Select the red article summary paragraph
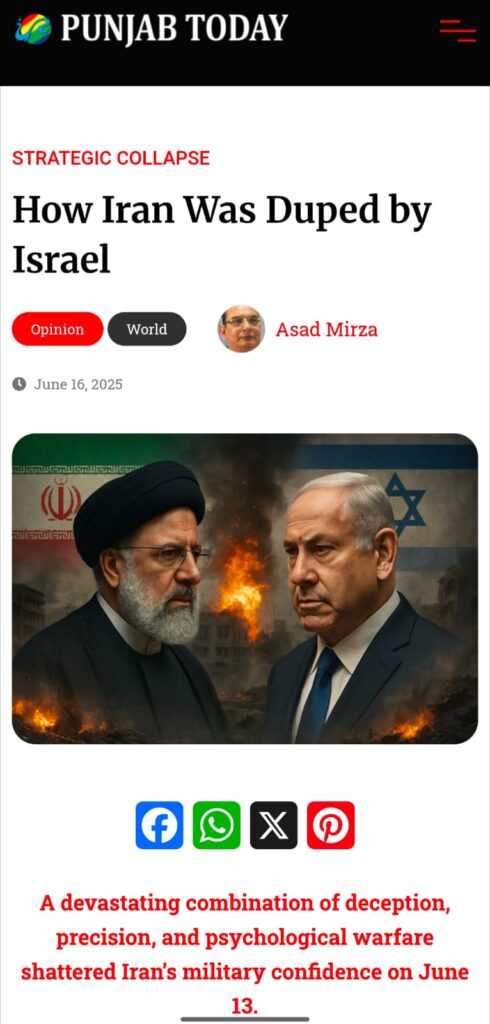 click(245, 955)
